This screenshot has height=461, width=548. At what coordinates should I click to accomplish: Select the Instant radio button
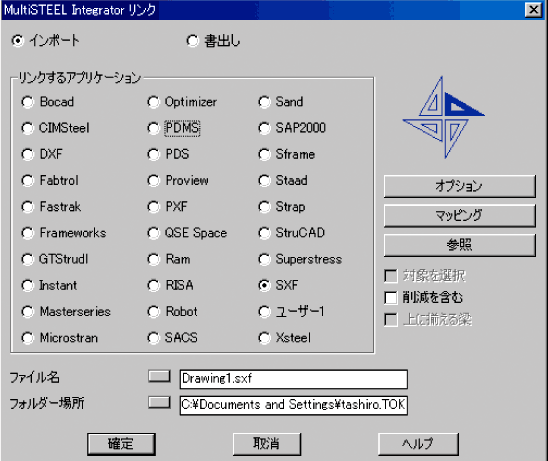coord(27,286)
